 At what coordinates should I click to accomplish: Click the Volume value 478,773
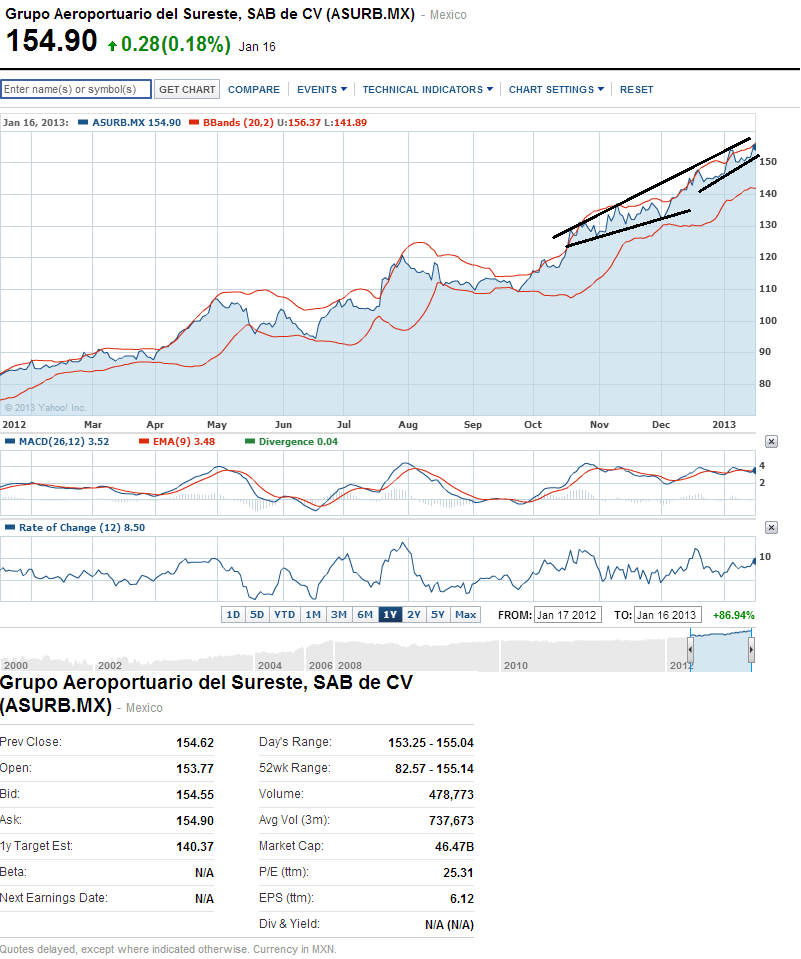451,794
